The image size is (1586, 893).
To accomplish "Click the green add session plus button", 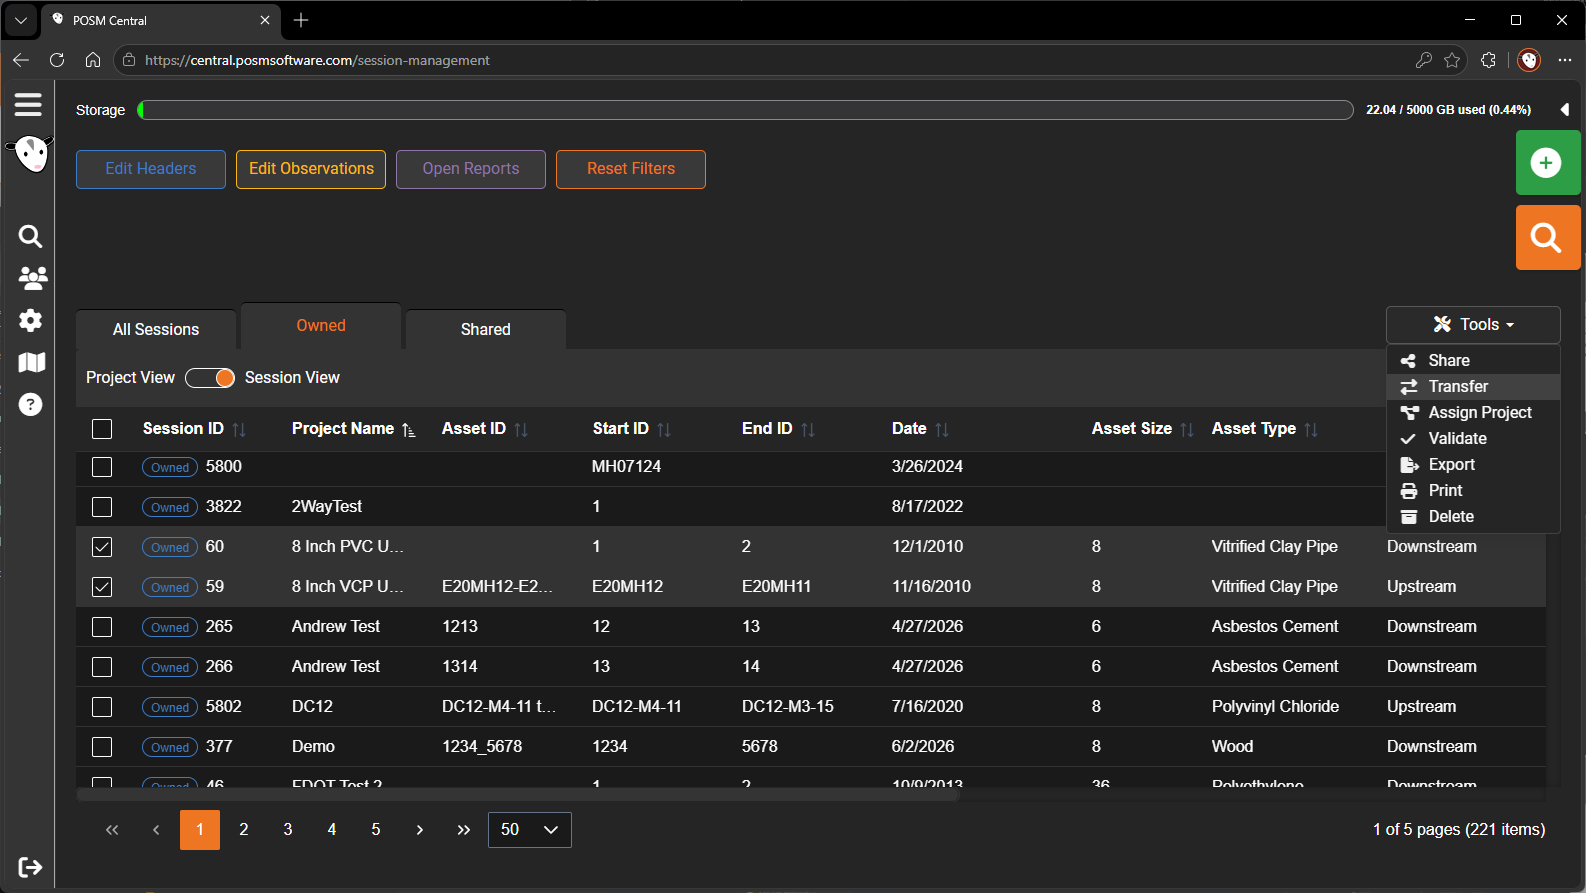I will (x=1547, y=162).
